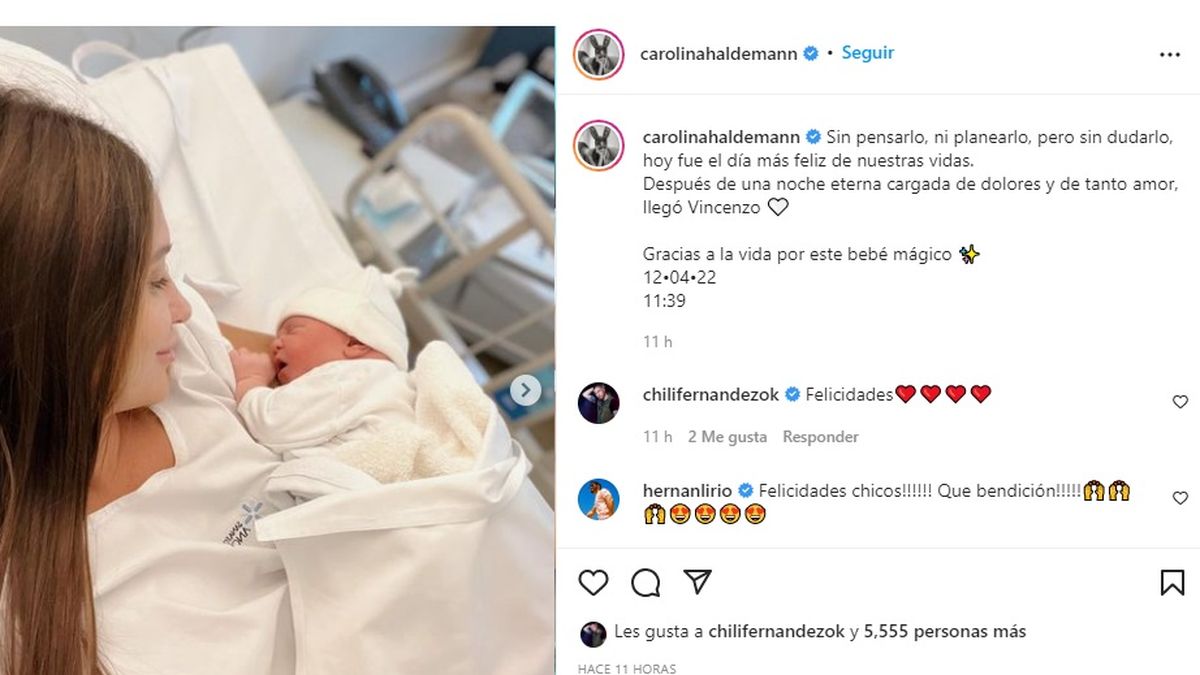Open '5,555 personas más' likes list
This screenshot has width=1200, height=675.
(944, 632)
